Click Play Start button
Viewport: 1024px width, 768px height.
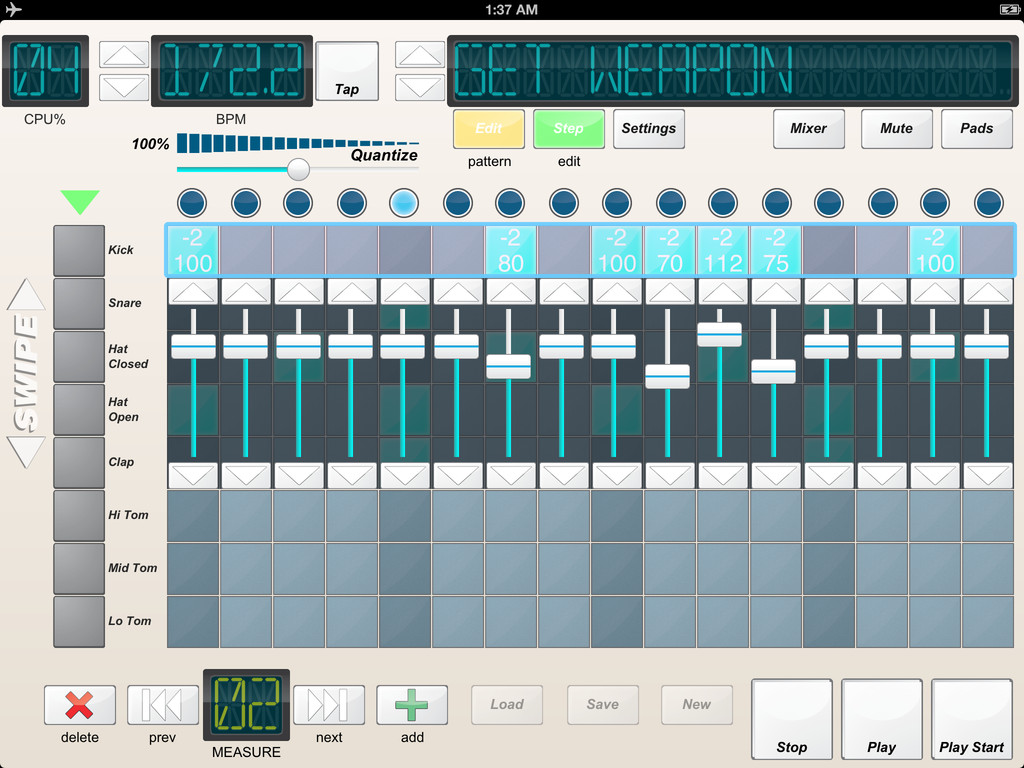point(972,719)
